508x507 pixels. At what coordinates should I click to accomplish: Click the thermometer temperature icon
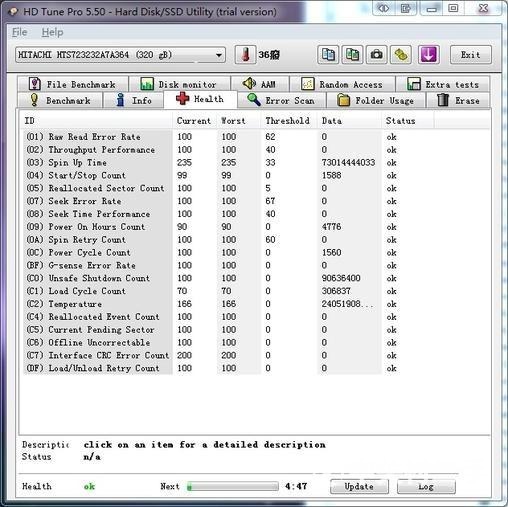tap(245, 55)
